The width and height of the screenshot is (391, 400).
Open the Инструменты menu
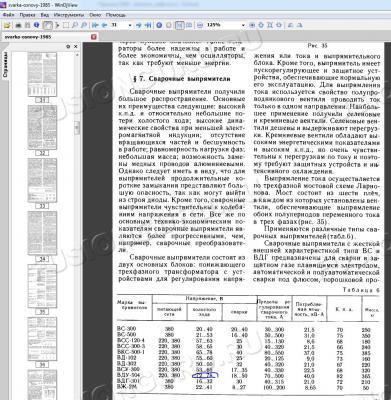point(69,15)
